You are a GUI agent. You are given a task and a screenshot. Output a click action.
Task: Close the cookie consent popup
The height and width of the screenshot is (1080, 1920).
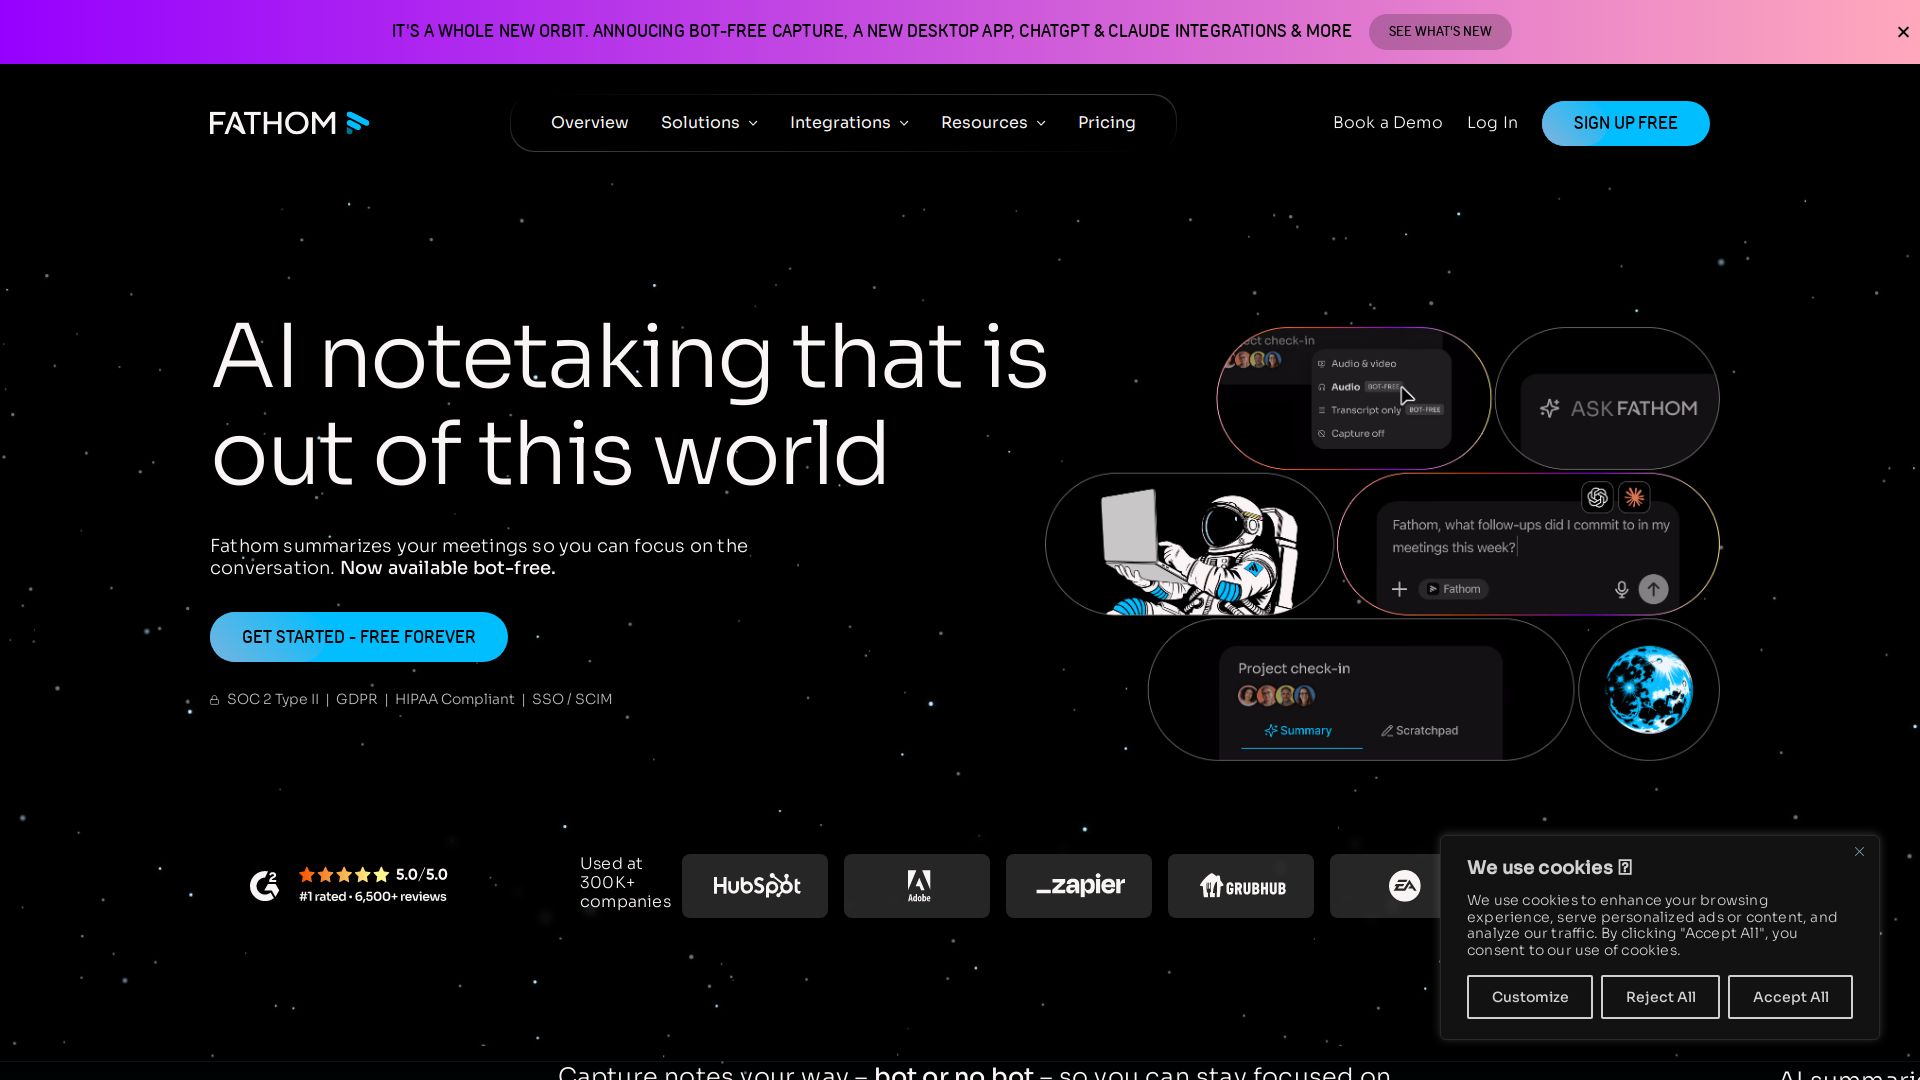coord(1859,852)
